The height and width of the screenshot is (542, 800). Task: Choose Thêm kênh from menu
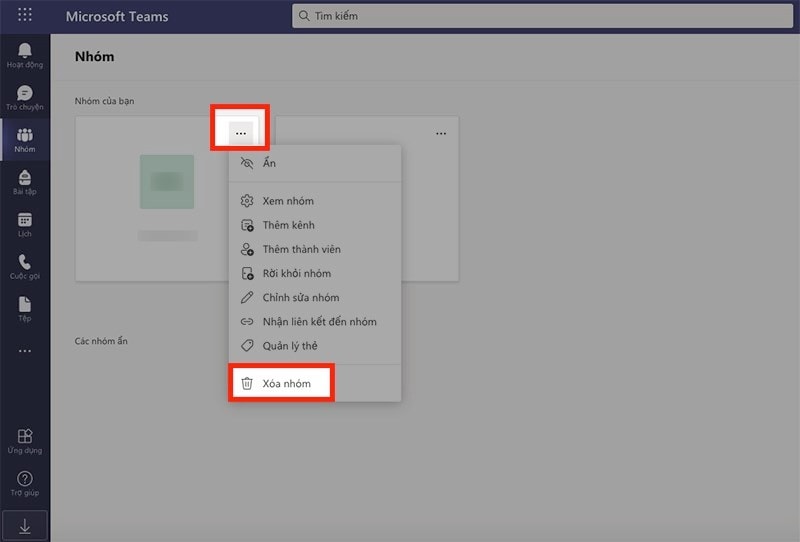(288, 225)
